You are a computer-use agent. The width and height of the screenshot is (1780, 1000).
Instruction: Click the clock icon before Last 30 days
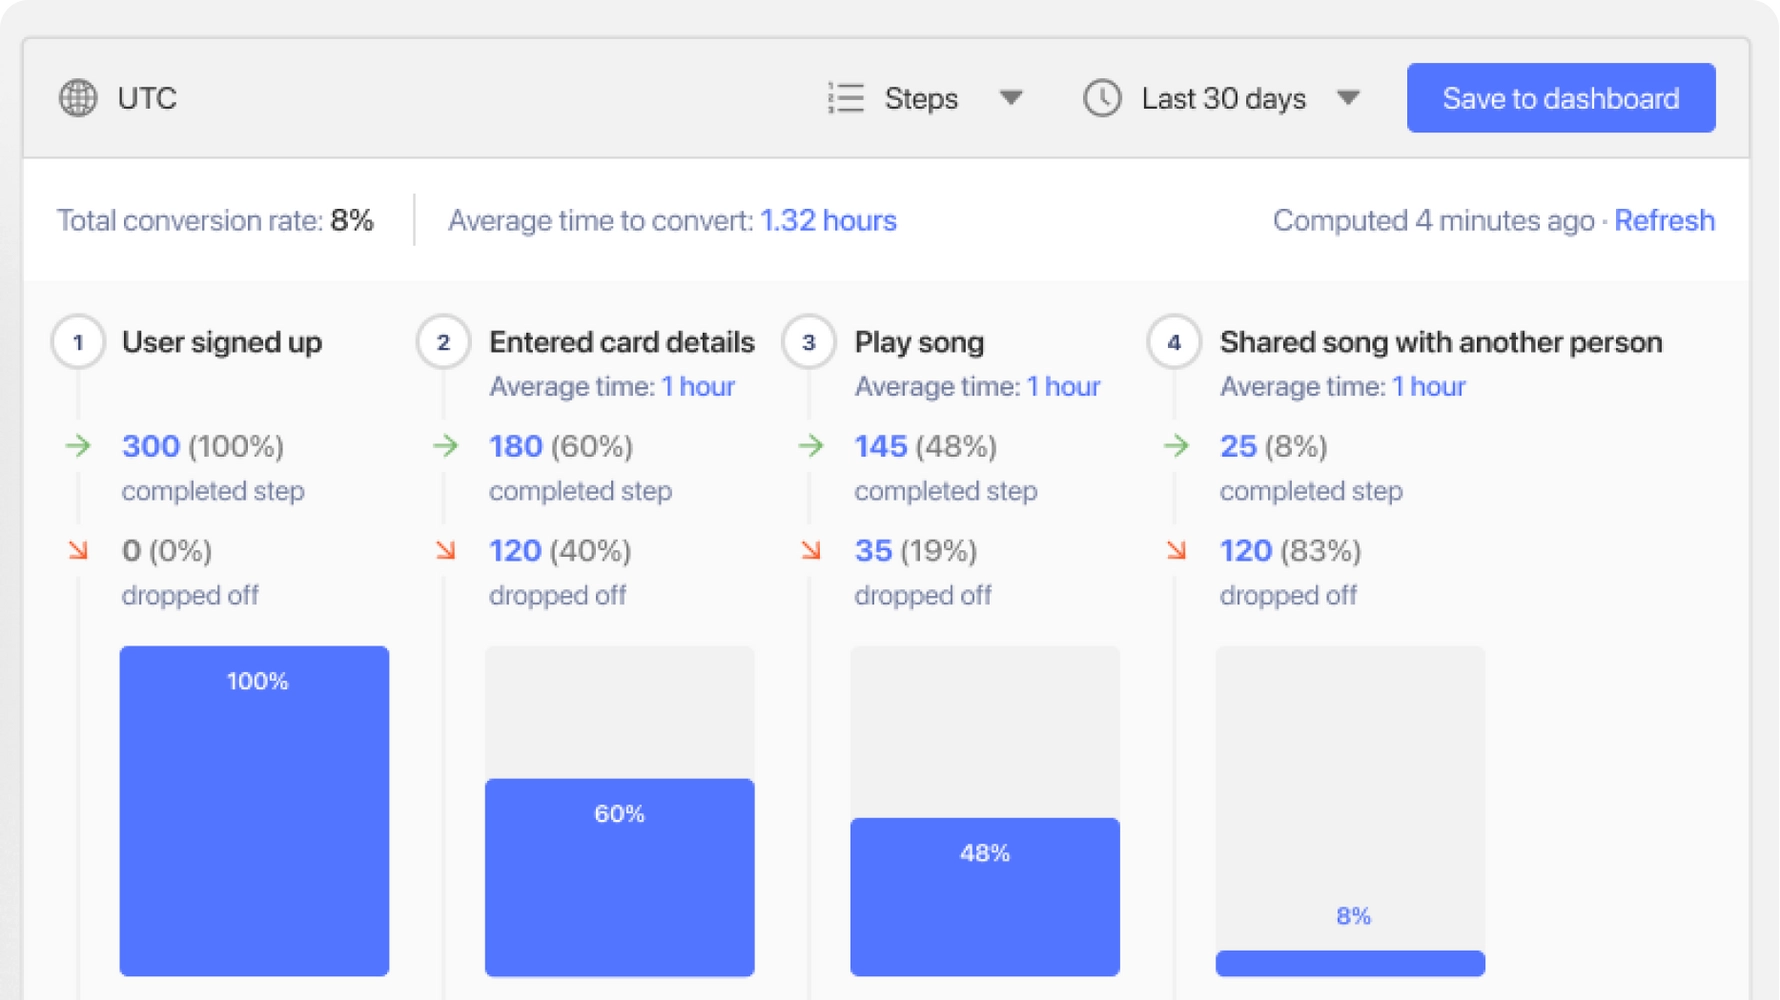1101,98
